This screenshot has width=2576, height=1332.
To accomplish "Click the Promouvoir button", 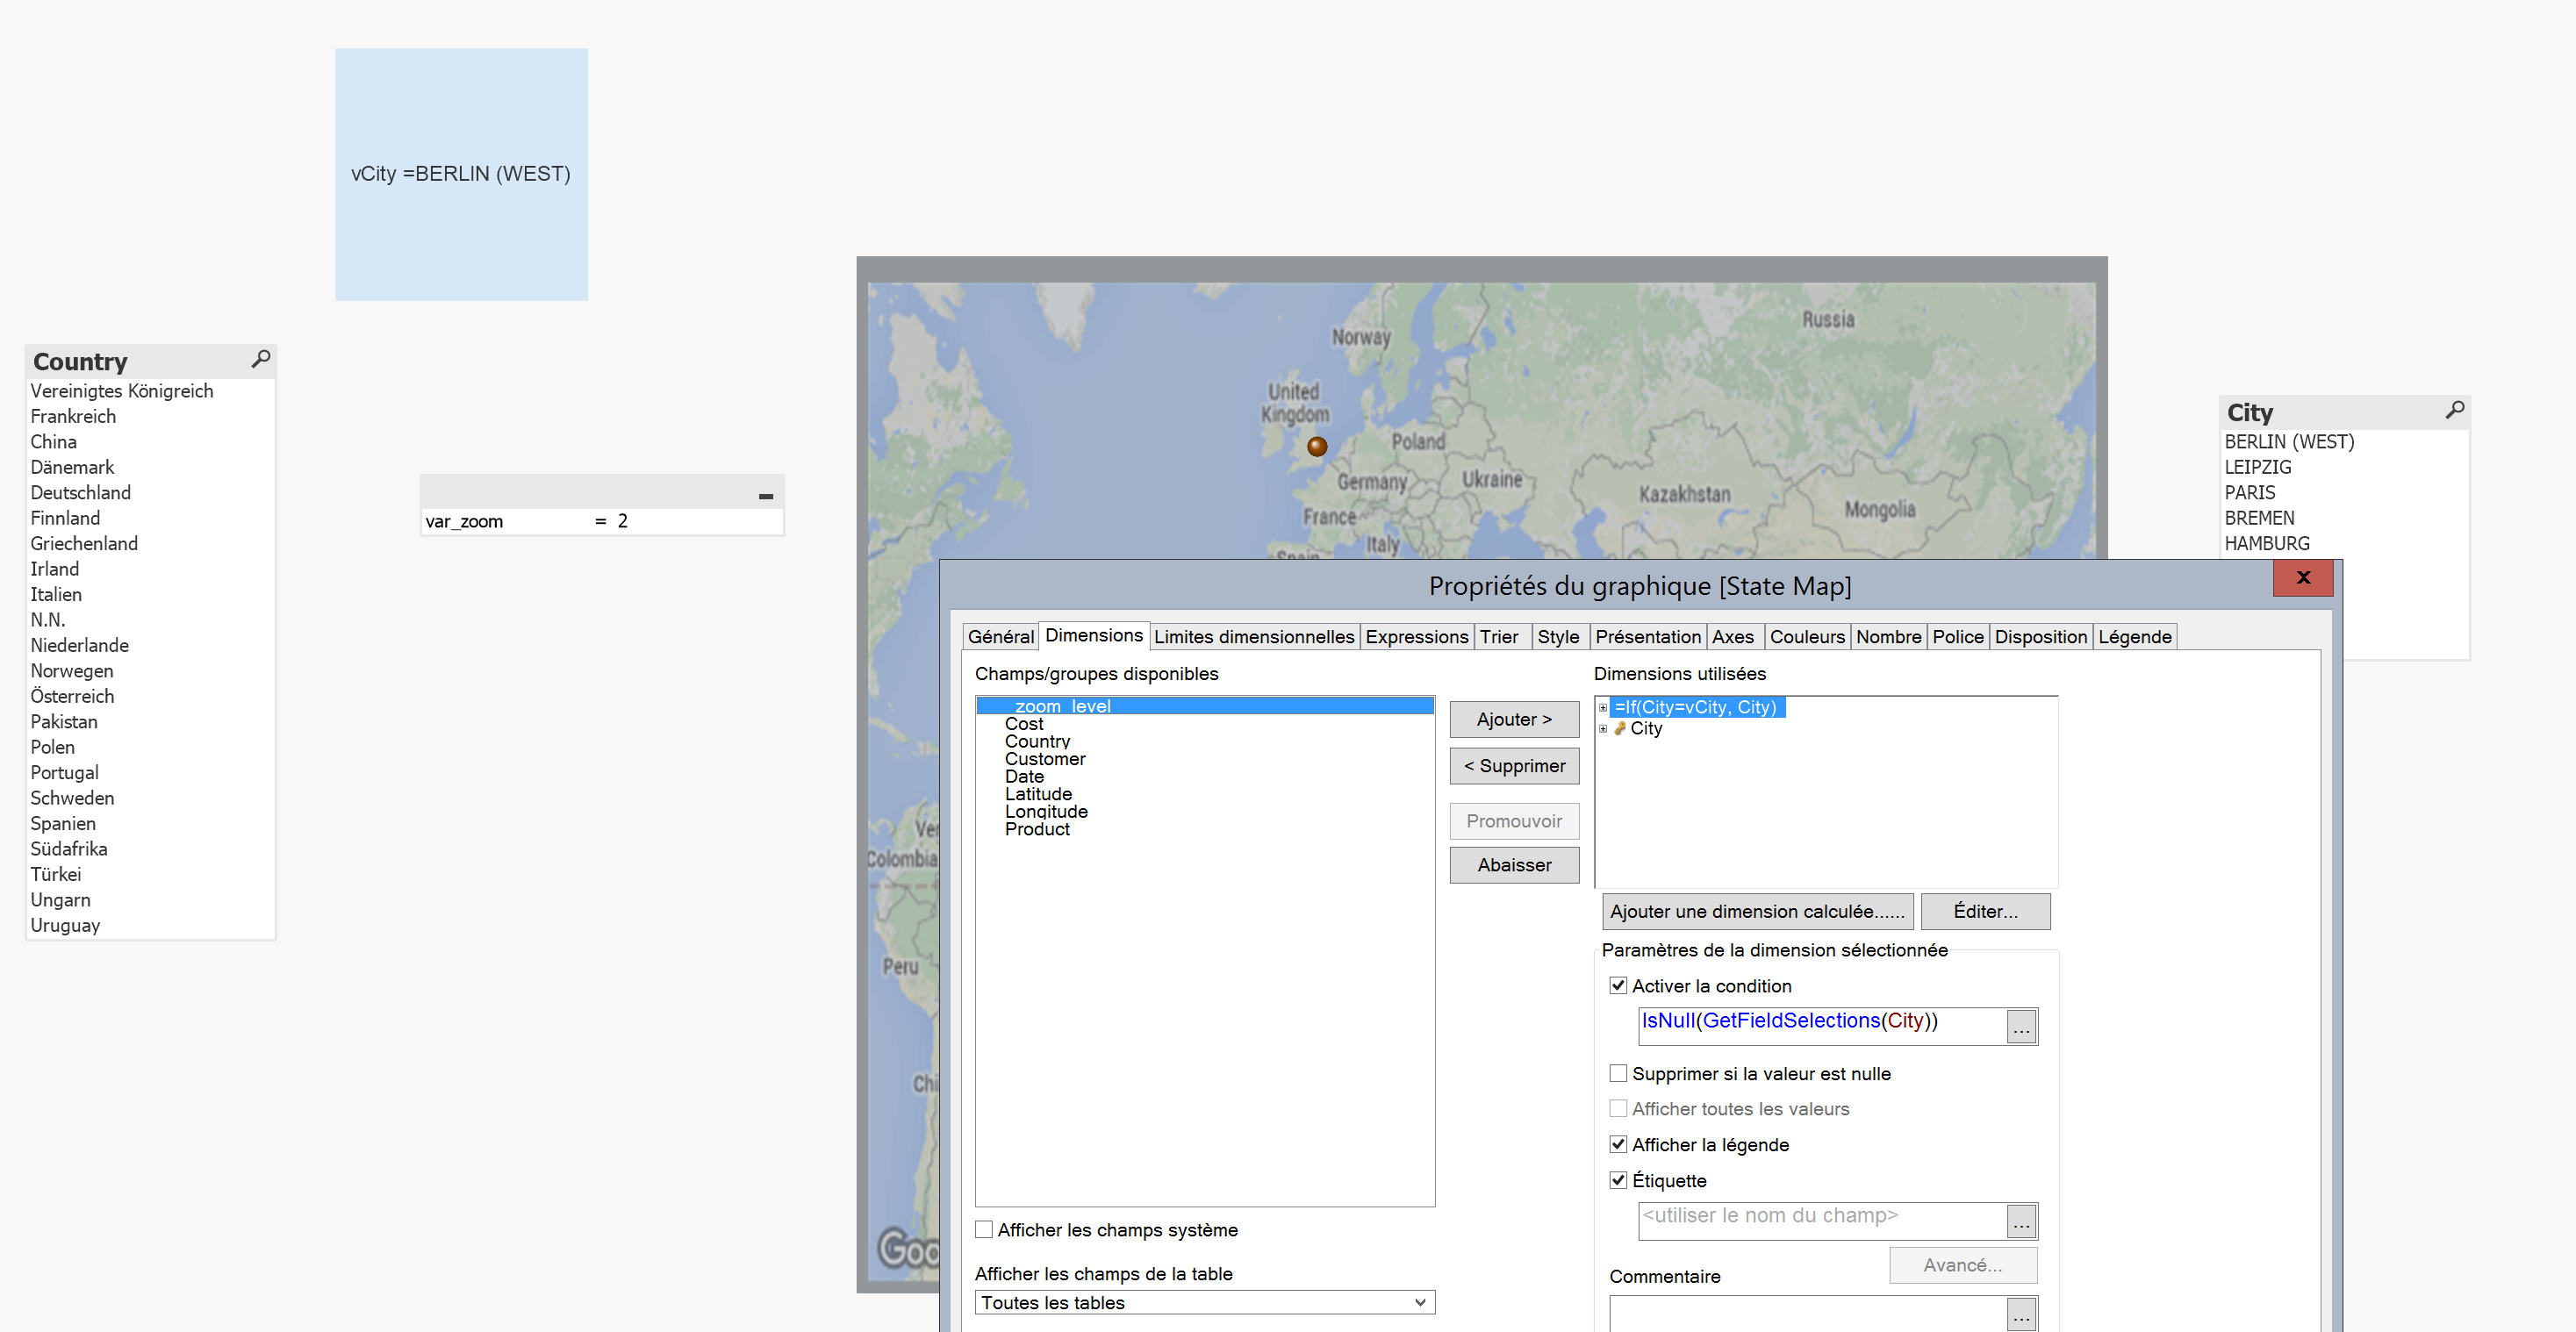I will point(1513,820).
